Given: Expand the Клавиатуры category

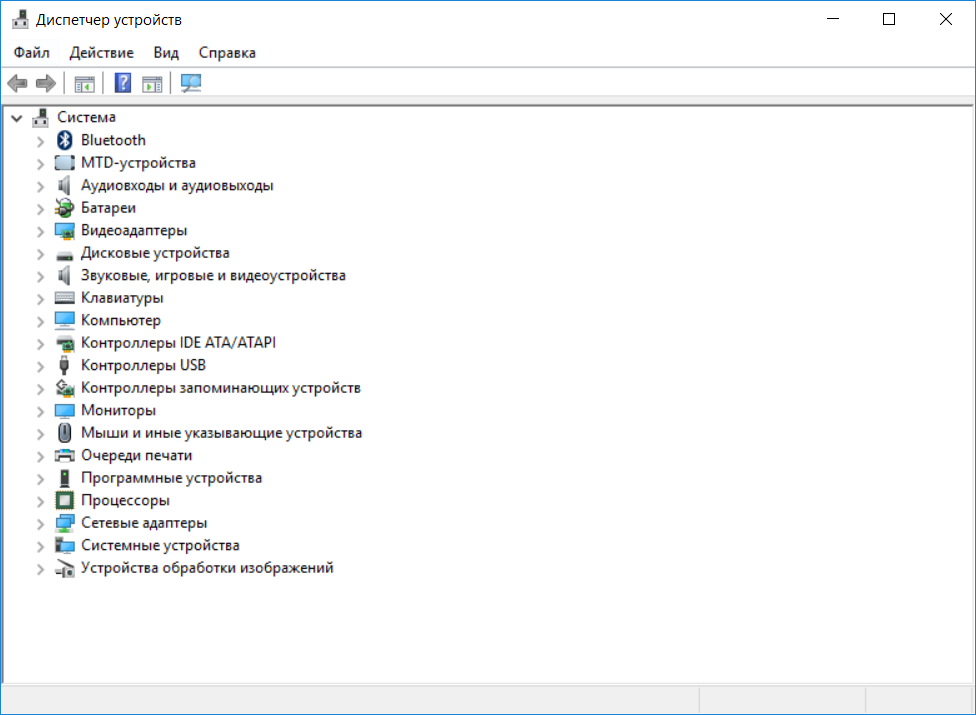Looking at the screenshot, I should tap(40, 299).
